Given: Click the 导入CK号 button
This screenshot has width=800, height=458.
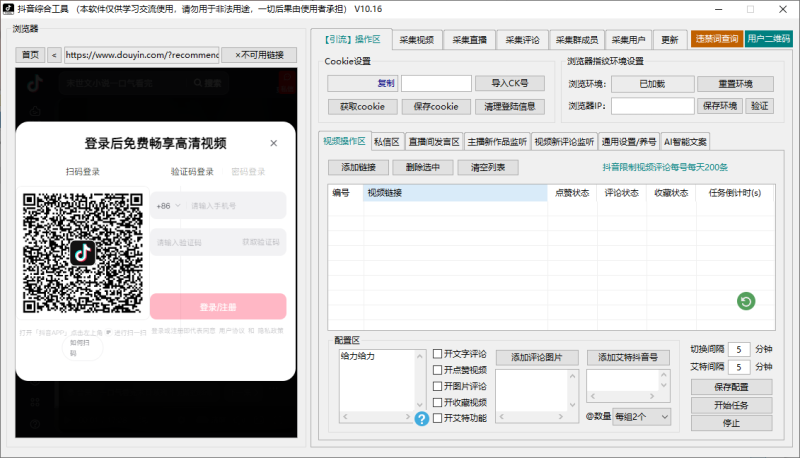Looking at the screenshot, I should [x=510, y=83].
